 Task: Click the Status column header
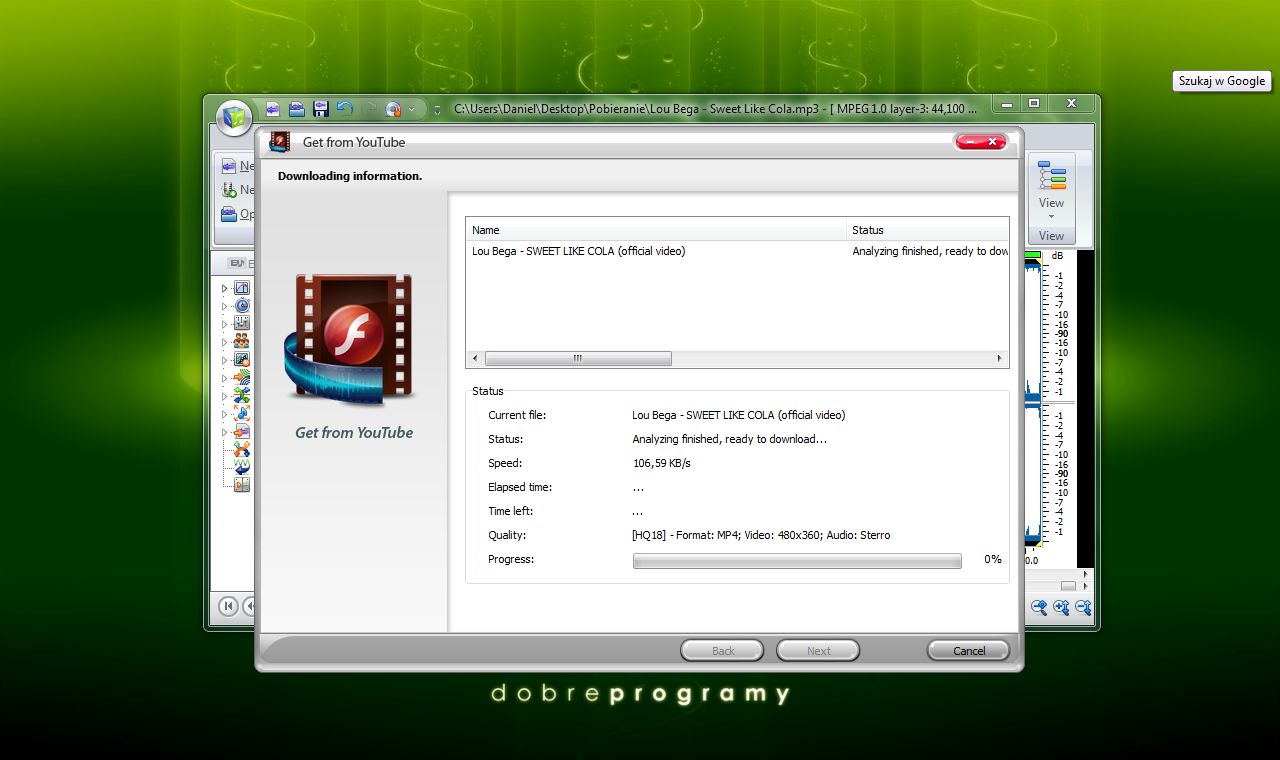pos(928,230)
